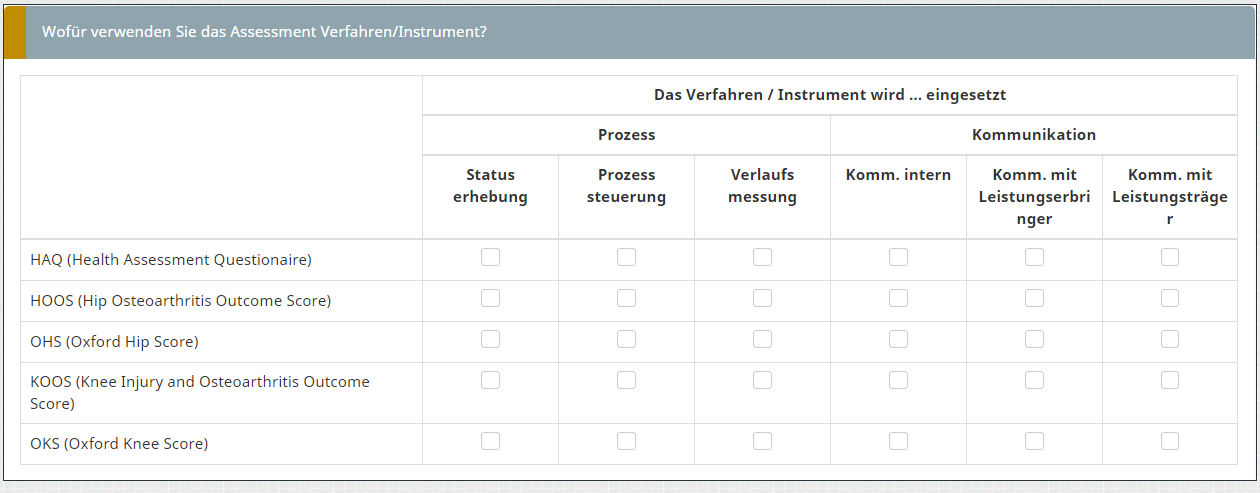Enable KOOS under Komm. intern
Viewport: 1260px width, 493px height.
point(898,380)
